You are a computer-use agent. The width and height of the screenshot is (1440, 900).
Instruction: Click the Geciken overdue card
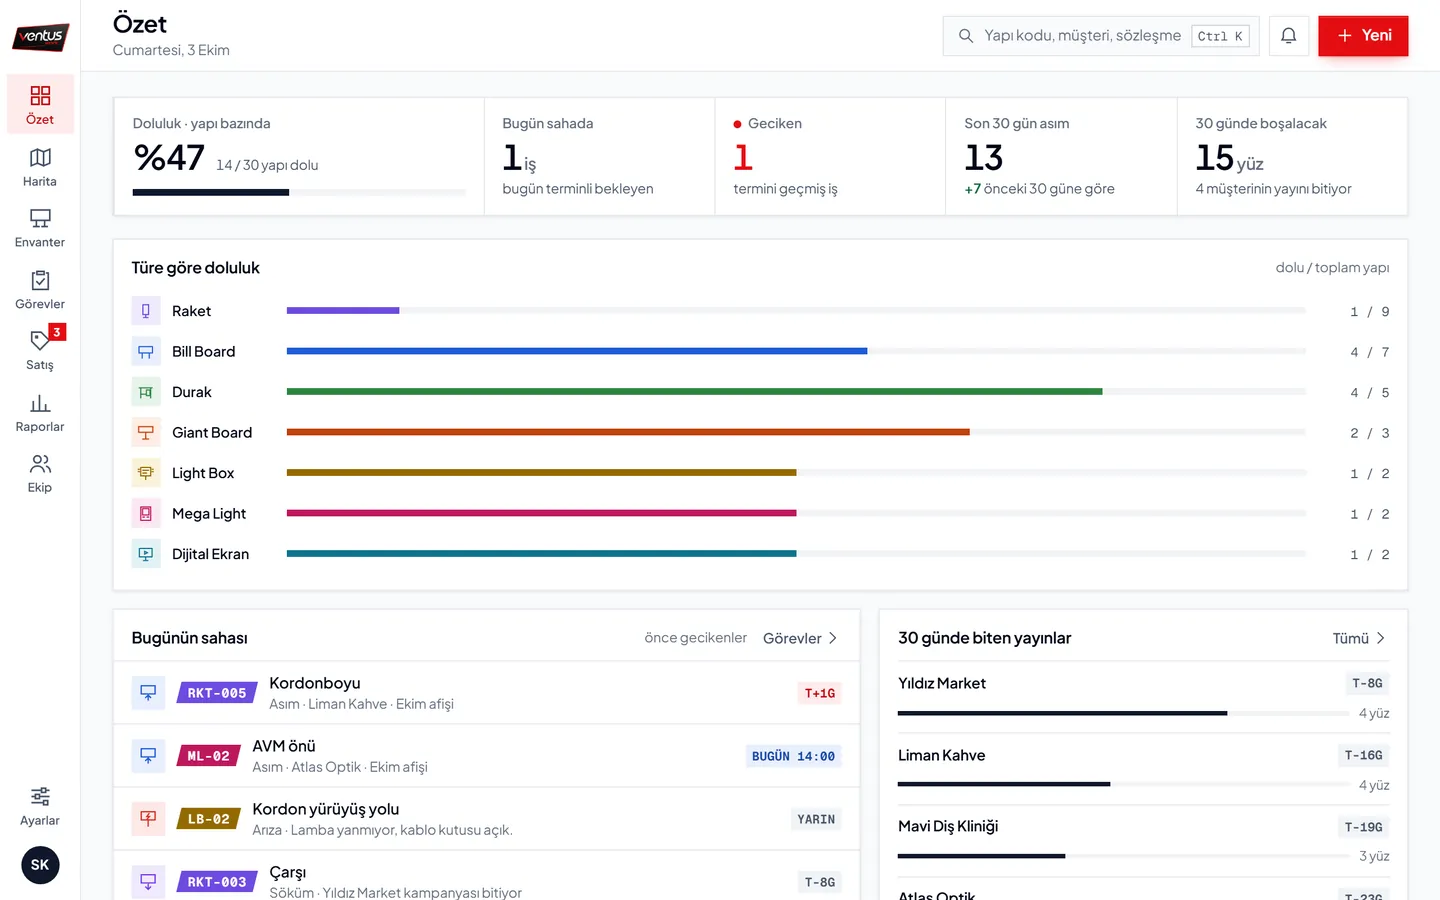point(830,156)
